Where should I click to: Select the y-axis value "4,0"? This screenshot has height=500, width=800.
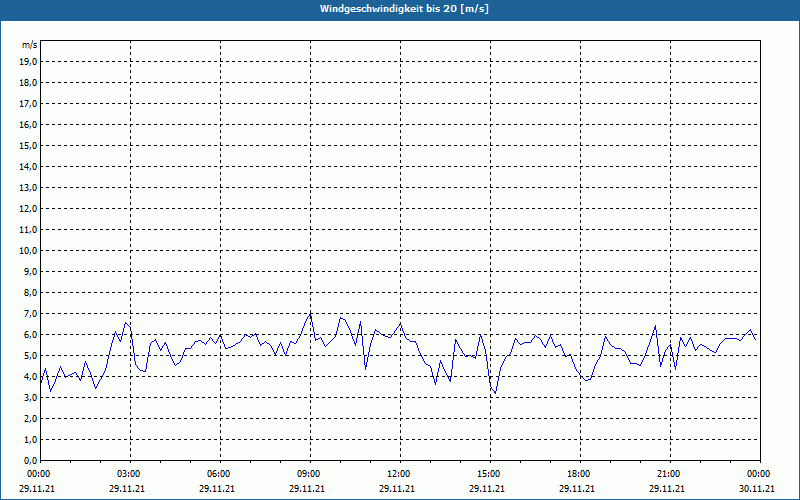coord(30,377)
